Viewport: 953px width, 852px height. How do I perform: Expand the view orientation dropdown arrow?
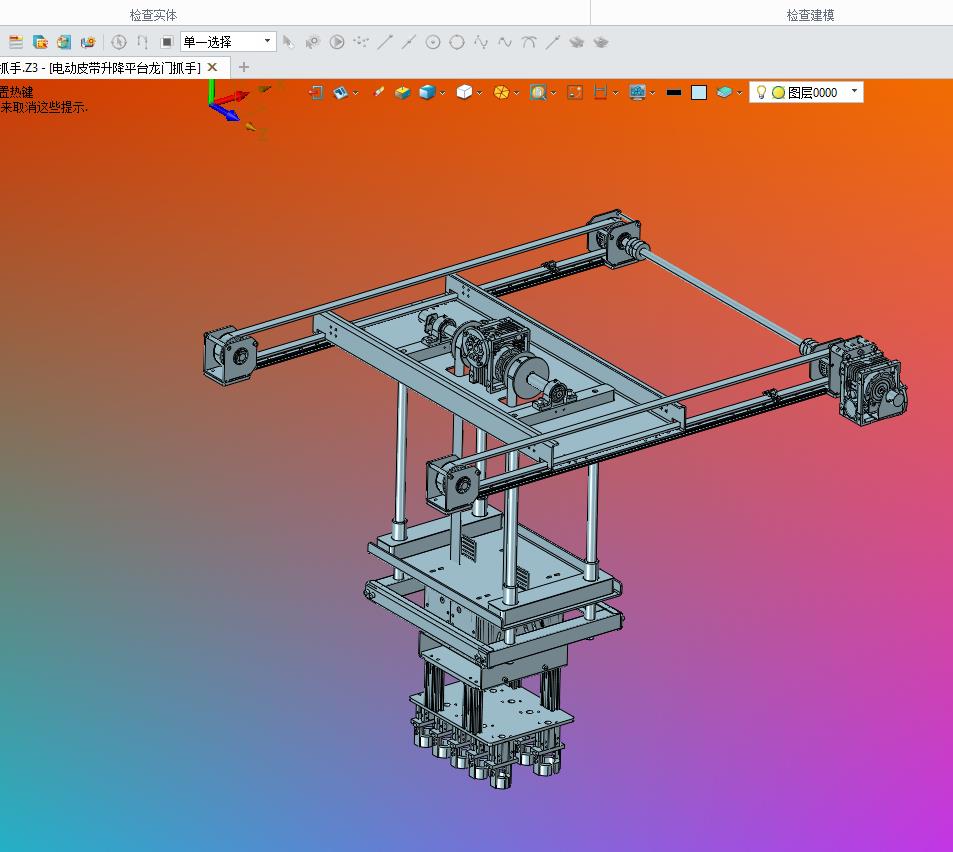[x=356, y=93]
